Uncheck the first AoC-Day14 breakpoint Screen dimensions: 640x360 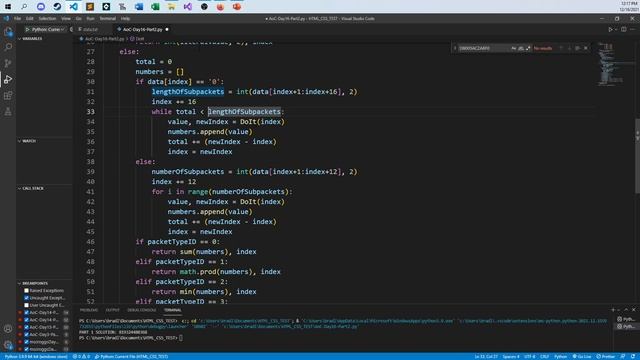(27, 313)
